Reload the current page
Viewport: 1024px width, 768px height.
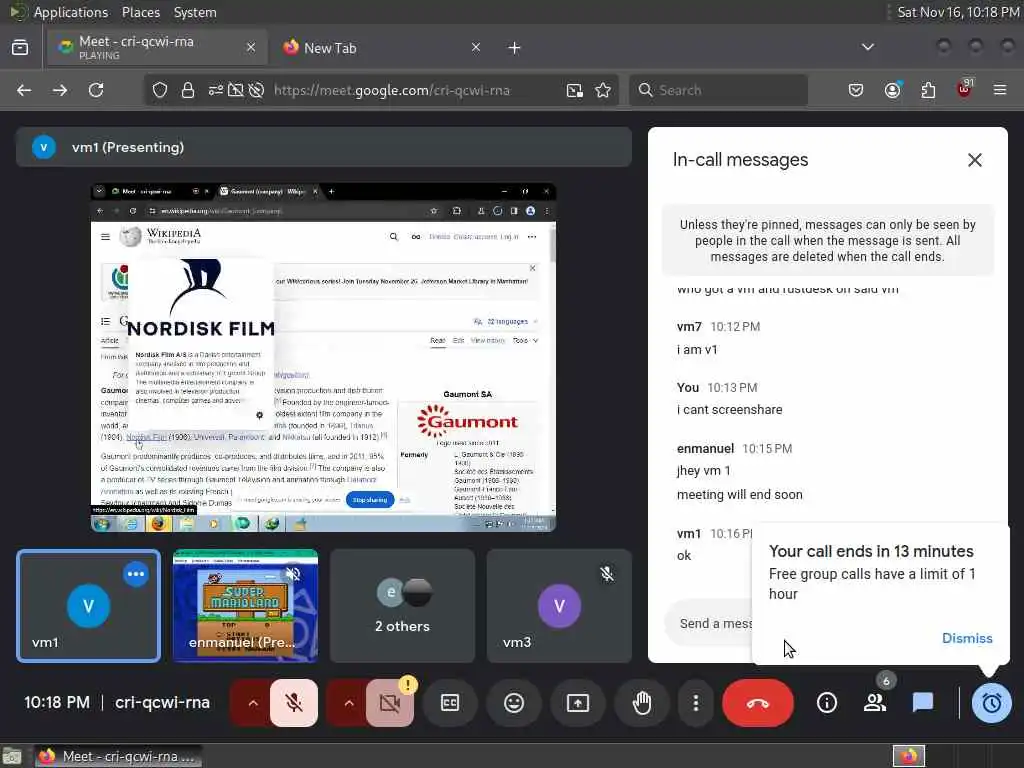[x=96, y=90]
